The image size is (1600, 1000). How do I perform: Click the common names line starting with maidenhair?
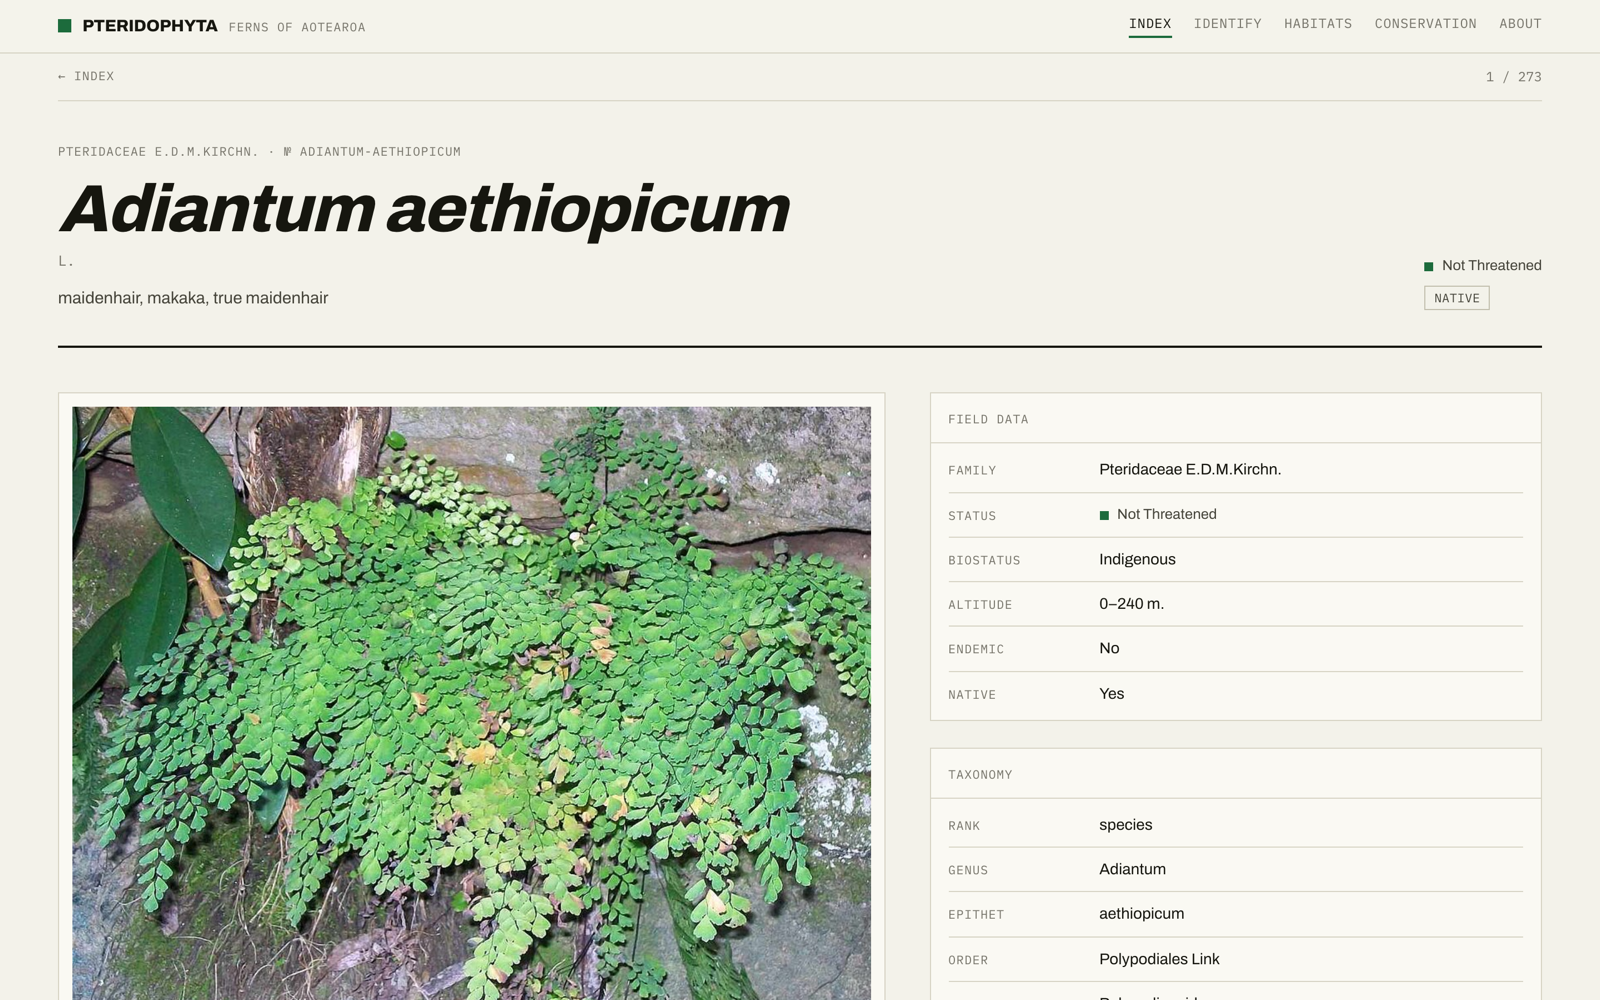pyautogui.click(x=193, y=298)
